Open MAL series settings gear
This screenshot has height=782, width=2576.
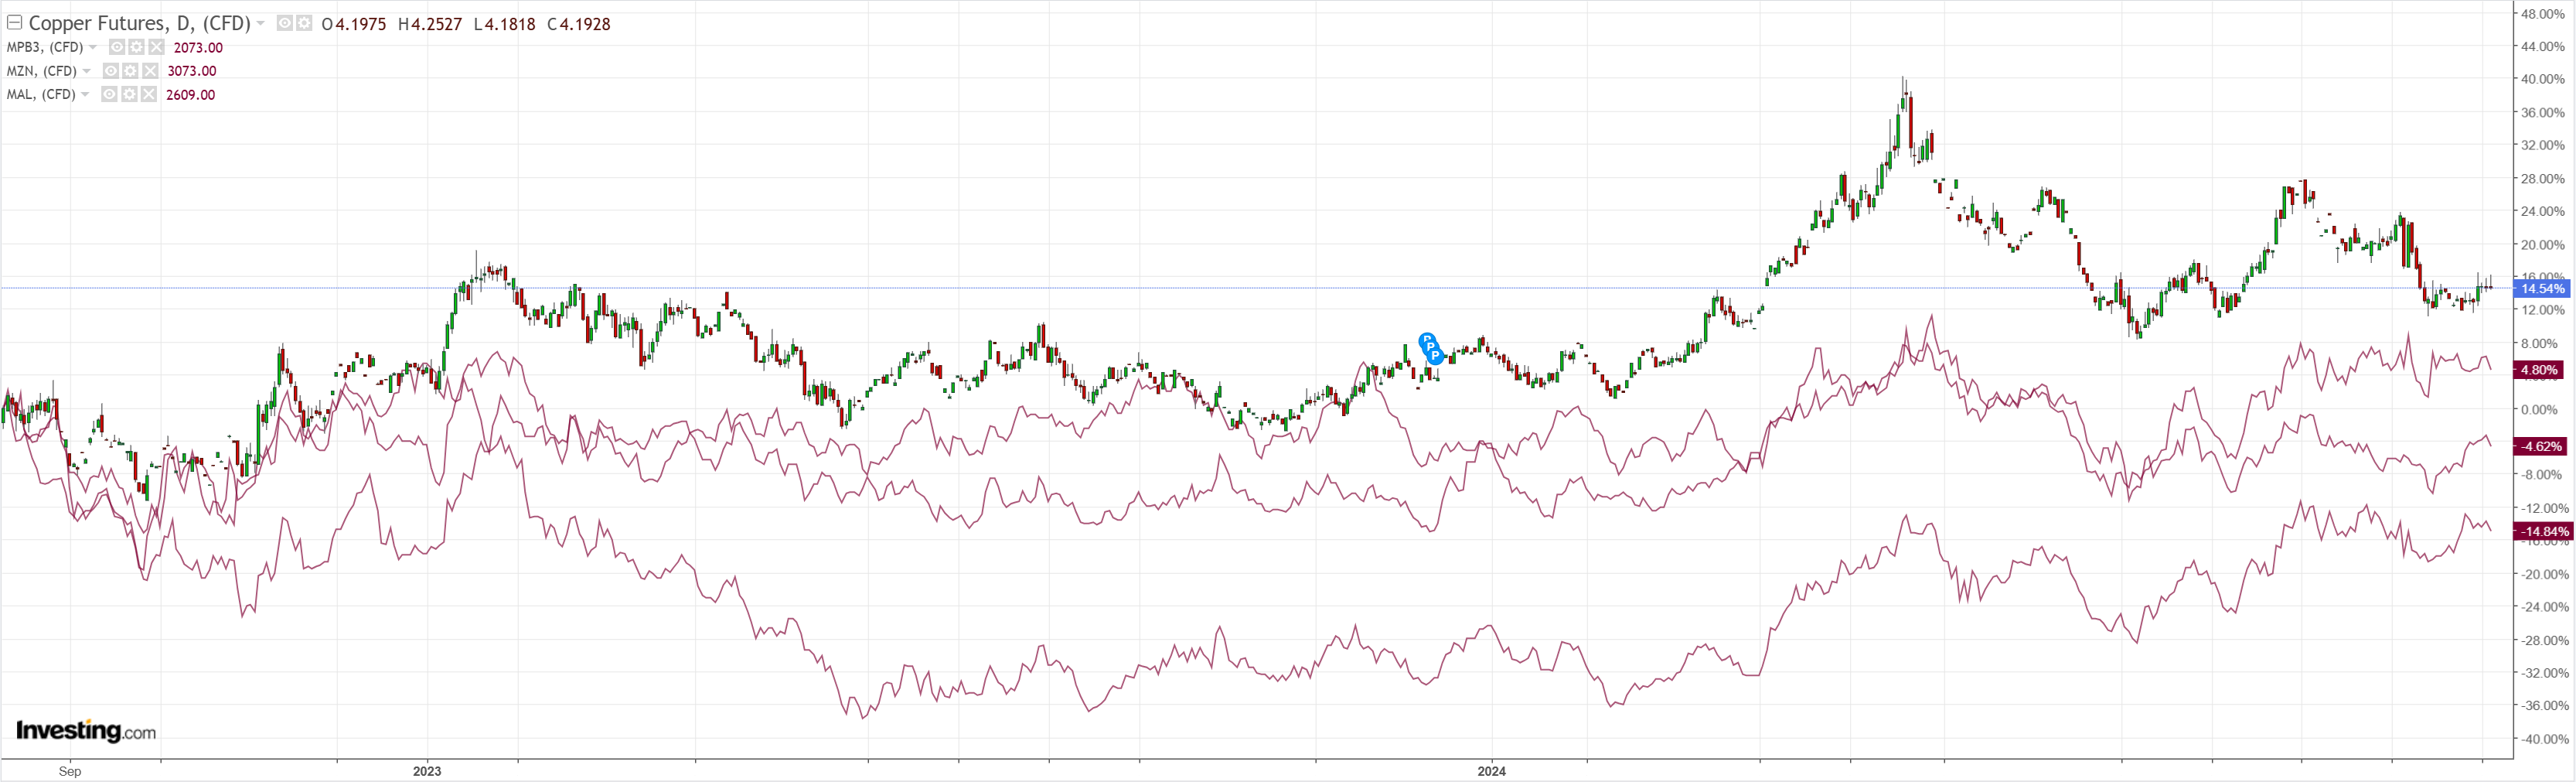(129, 95)
